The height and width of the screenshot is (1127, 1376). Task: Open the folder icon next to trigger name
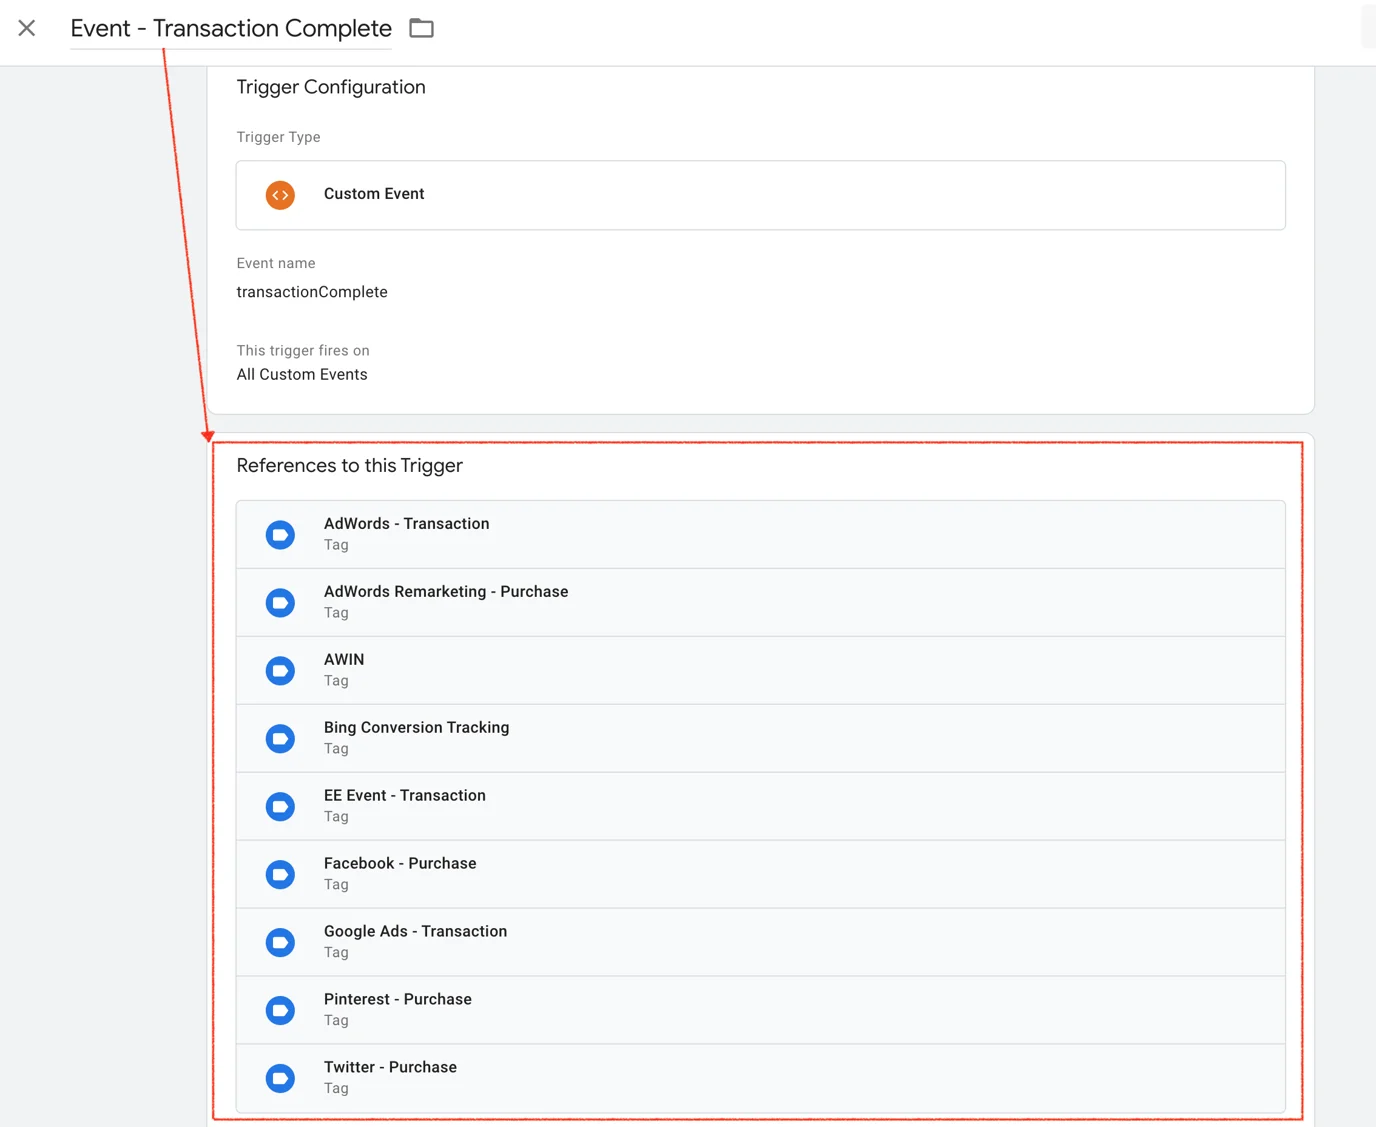tap(421, 28)
